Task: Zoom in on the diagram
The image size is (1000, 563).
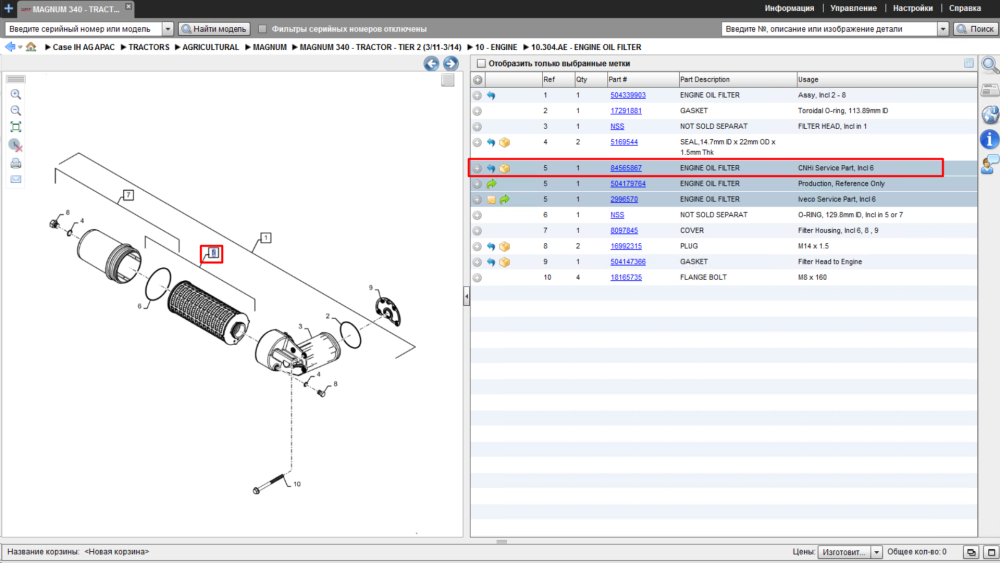Action: click(x=16, y=94)
